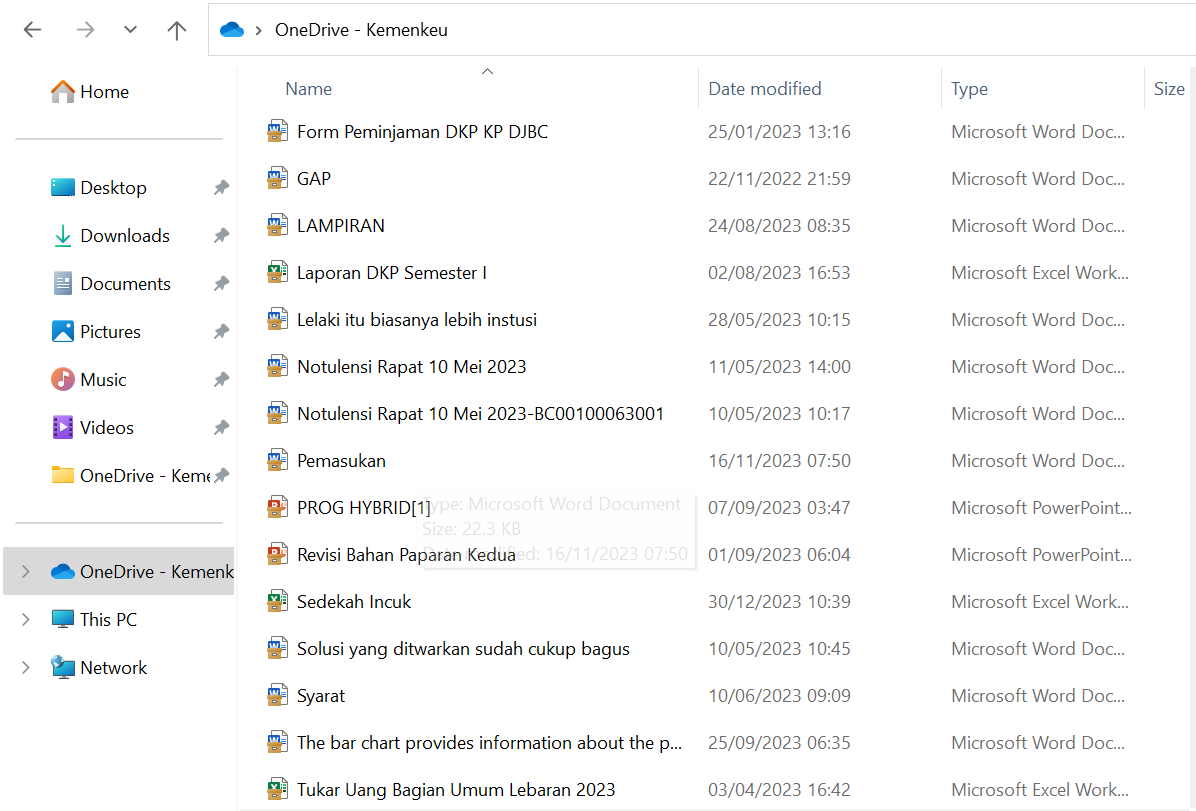Click Word icon of Notulensi Rapat 10 Mei 2023
This screenshot has height=811, width=1196.
(277, 366)
